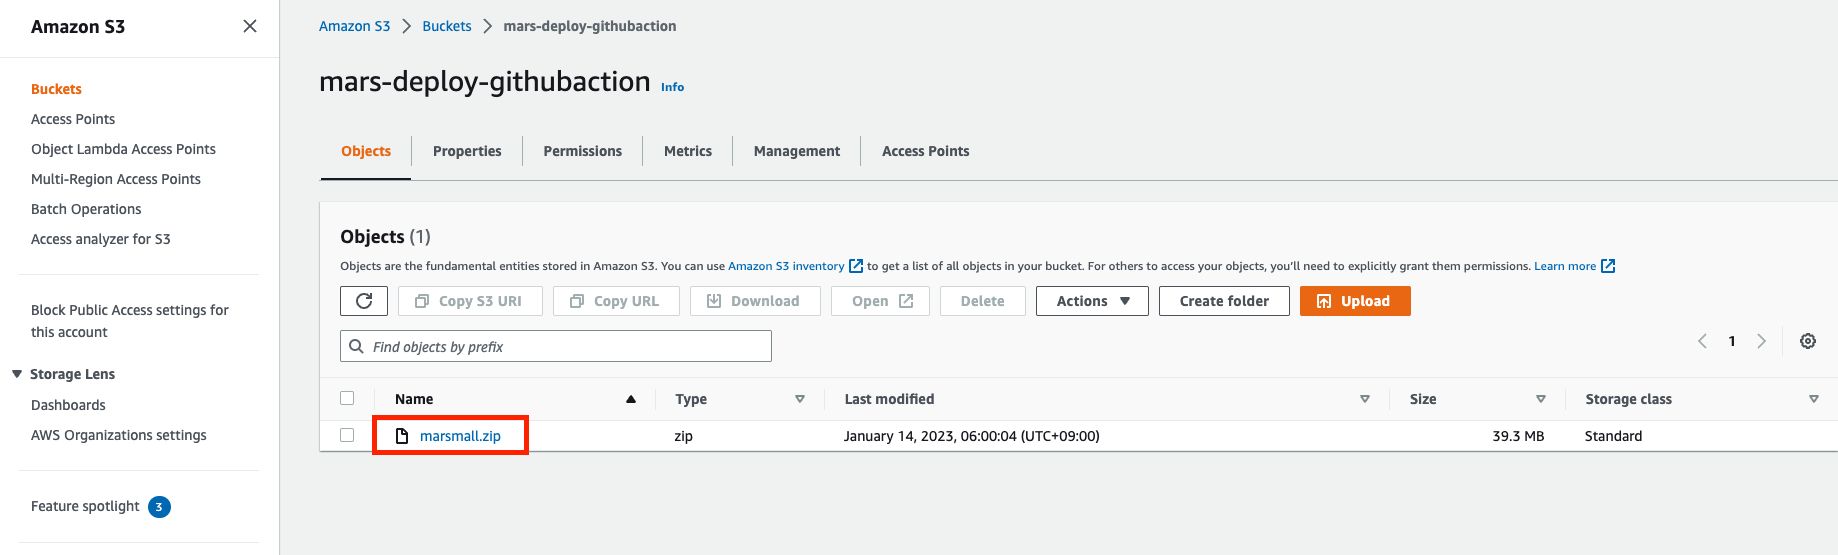The width and height of the screenshot is (1838, 555).
Task: Click the Delete button
Action: tap(983, 301)
